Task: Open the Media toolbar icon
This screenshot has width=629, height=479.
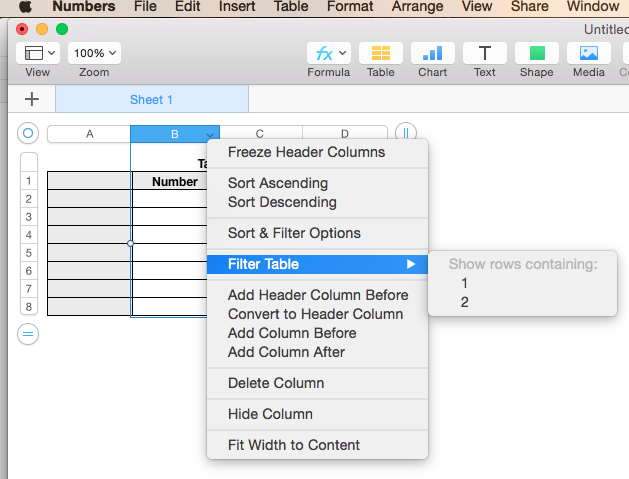Action: (x=589, y=53)
